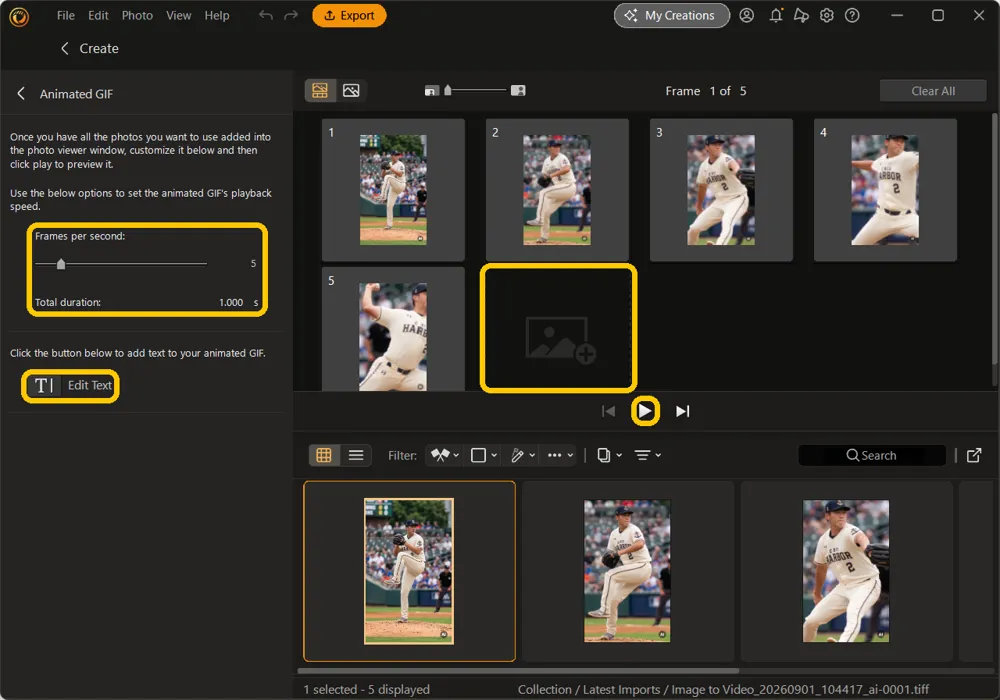Open the View menu
The image size is (1000, 700).
coord(179,15)
